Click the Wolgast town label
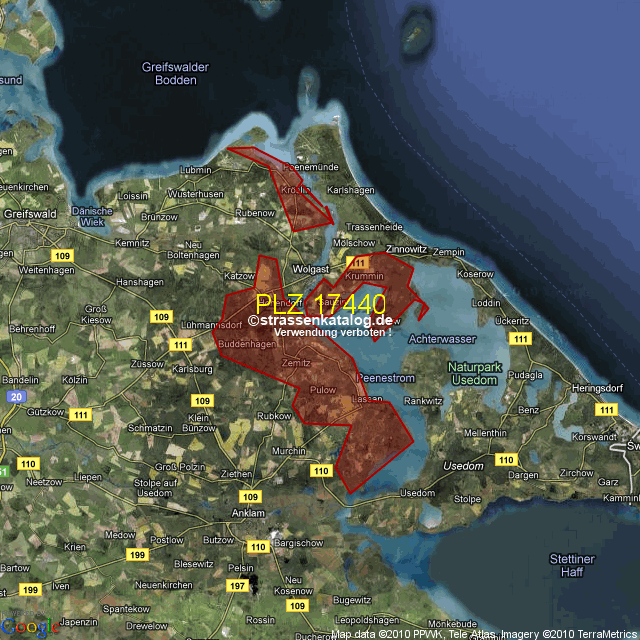The width and height of the screenshot is (640, 640). tap(310, 269)
